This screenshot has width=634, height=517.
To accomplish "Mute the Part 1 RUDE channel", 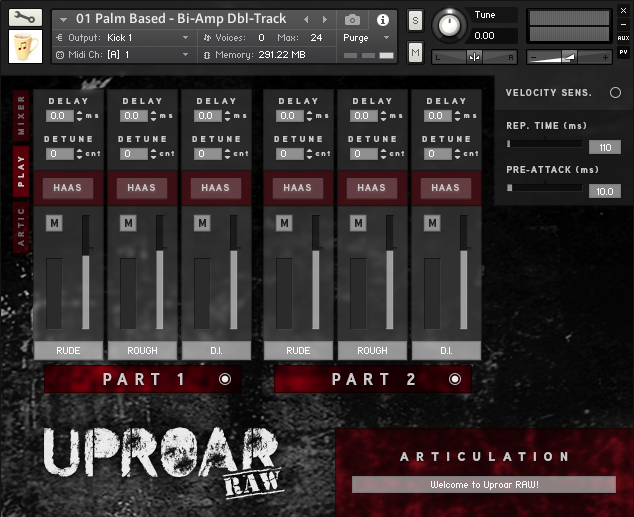I will click(54, 223).
